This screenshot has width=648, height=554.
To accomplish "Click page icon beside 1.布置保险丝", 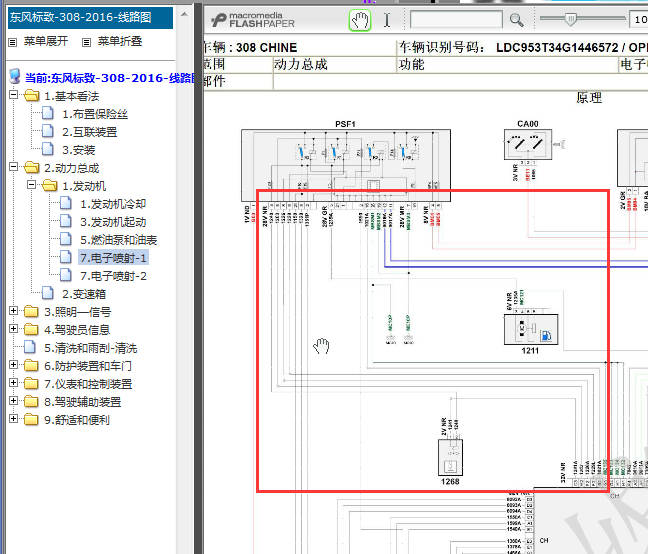I will coord(48,113).
